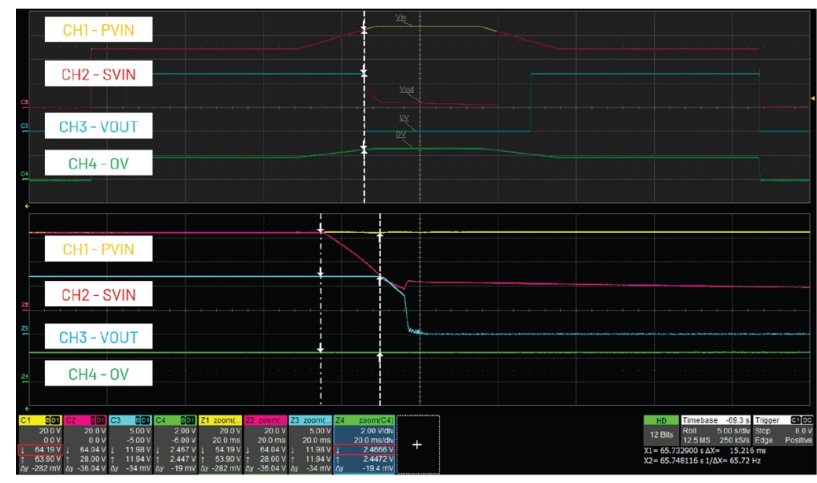The image size is (817, 483).
Task: Click the CH2 - SVIN label in upper grid
Action: click(x=98, y=76)
